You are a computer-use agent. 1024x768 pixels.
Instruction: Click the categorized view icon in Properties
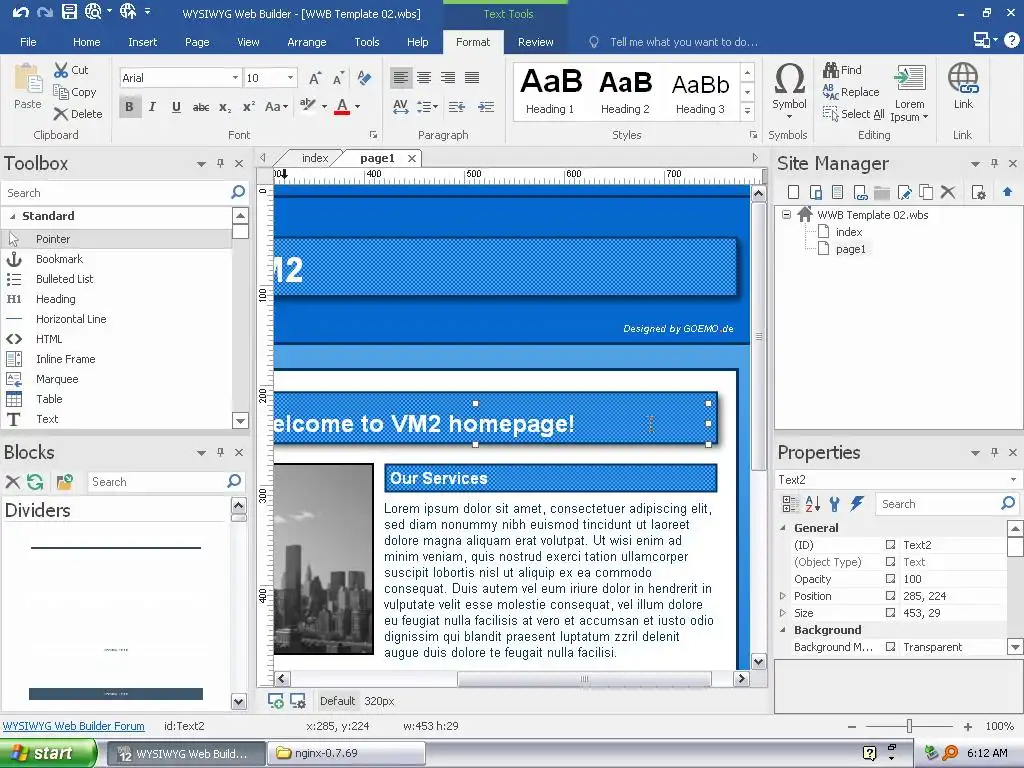pos(790,504)
